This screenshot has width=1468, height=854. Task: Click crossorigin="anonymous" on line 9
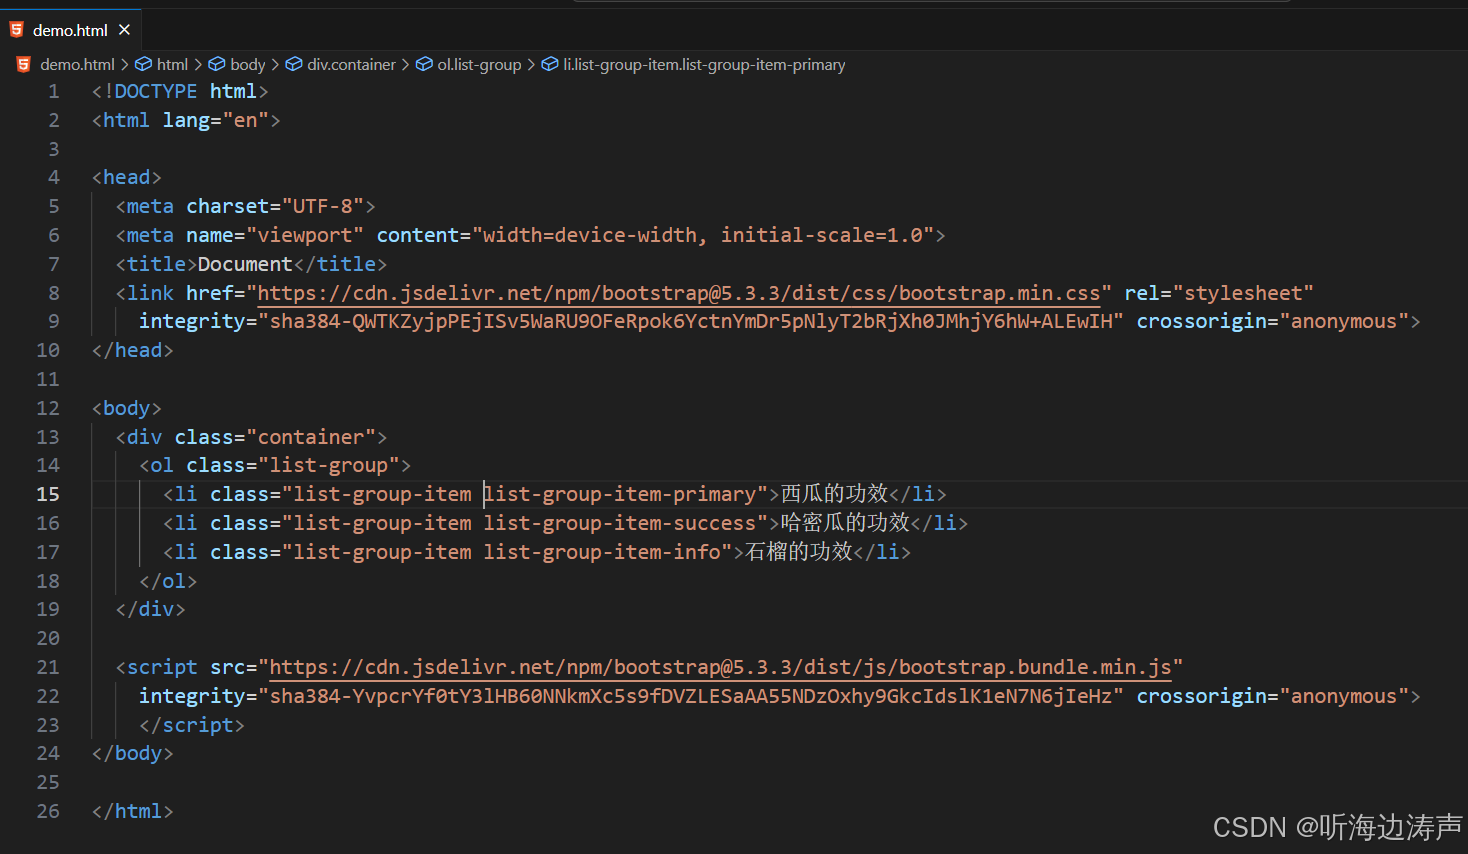[1272, 321]
